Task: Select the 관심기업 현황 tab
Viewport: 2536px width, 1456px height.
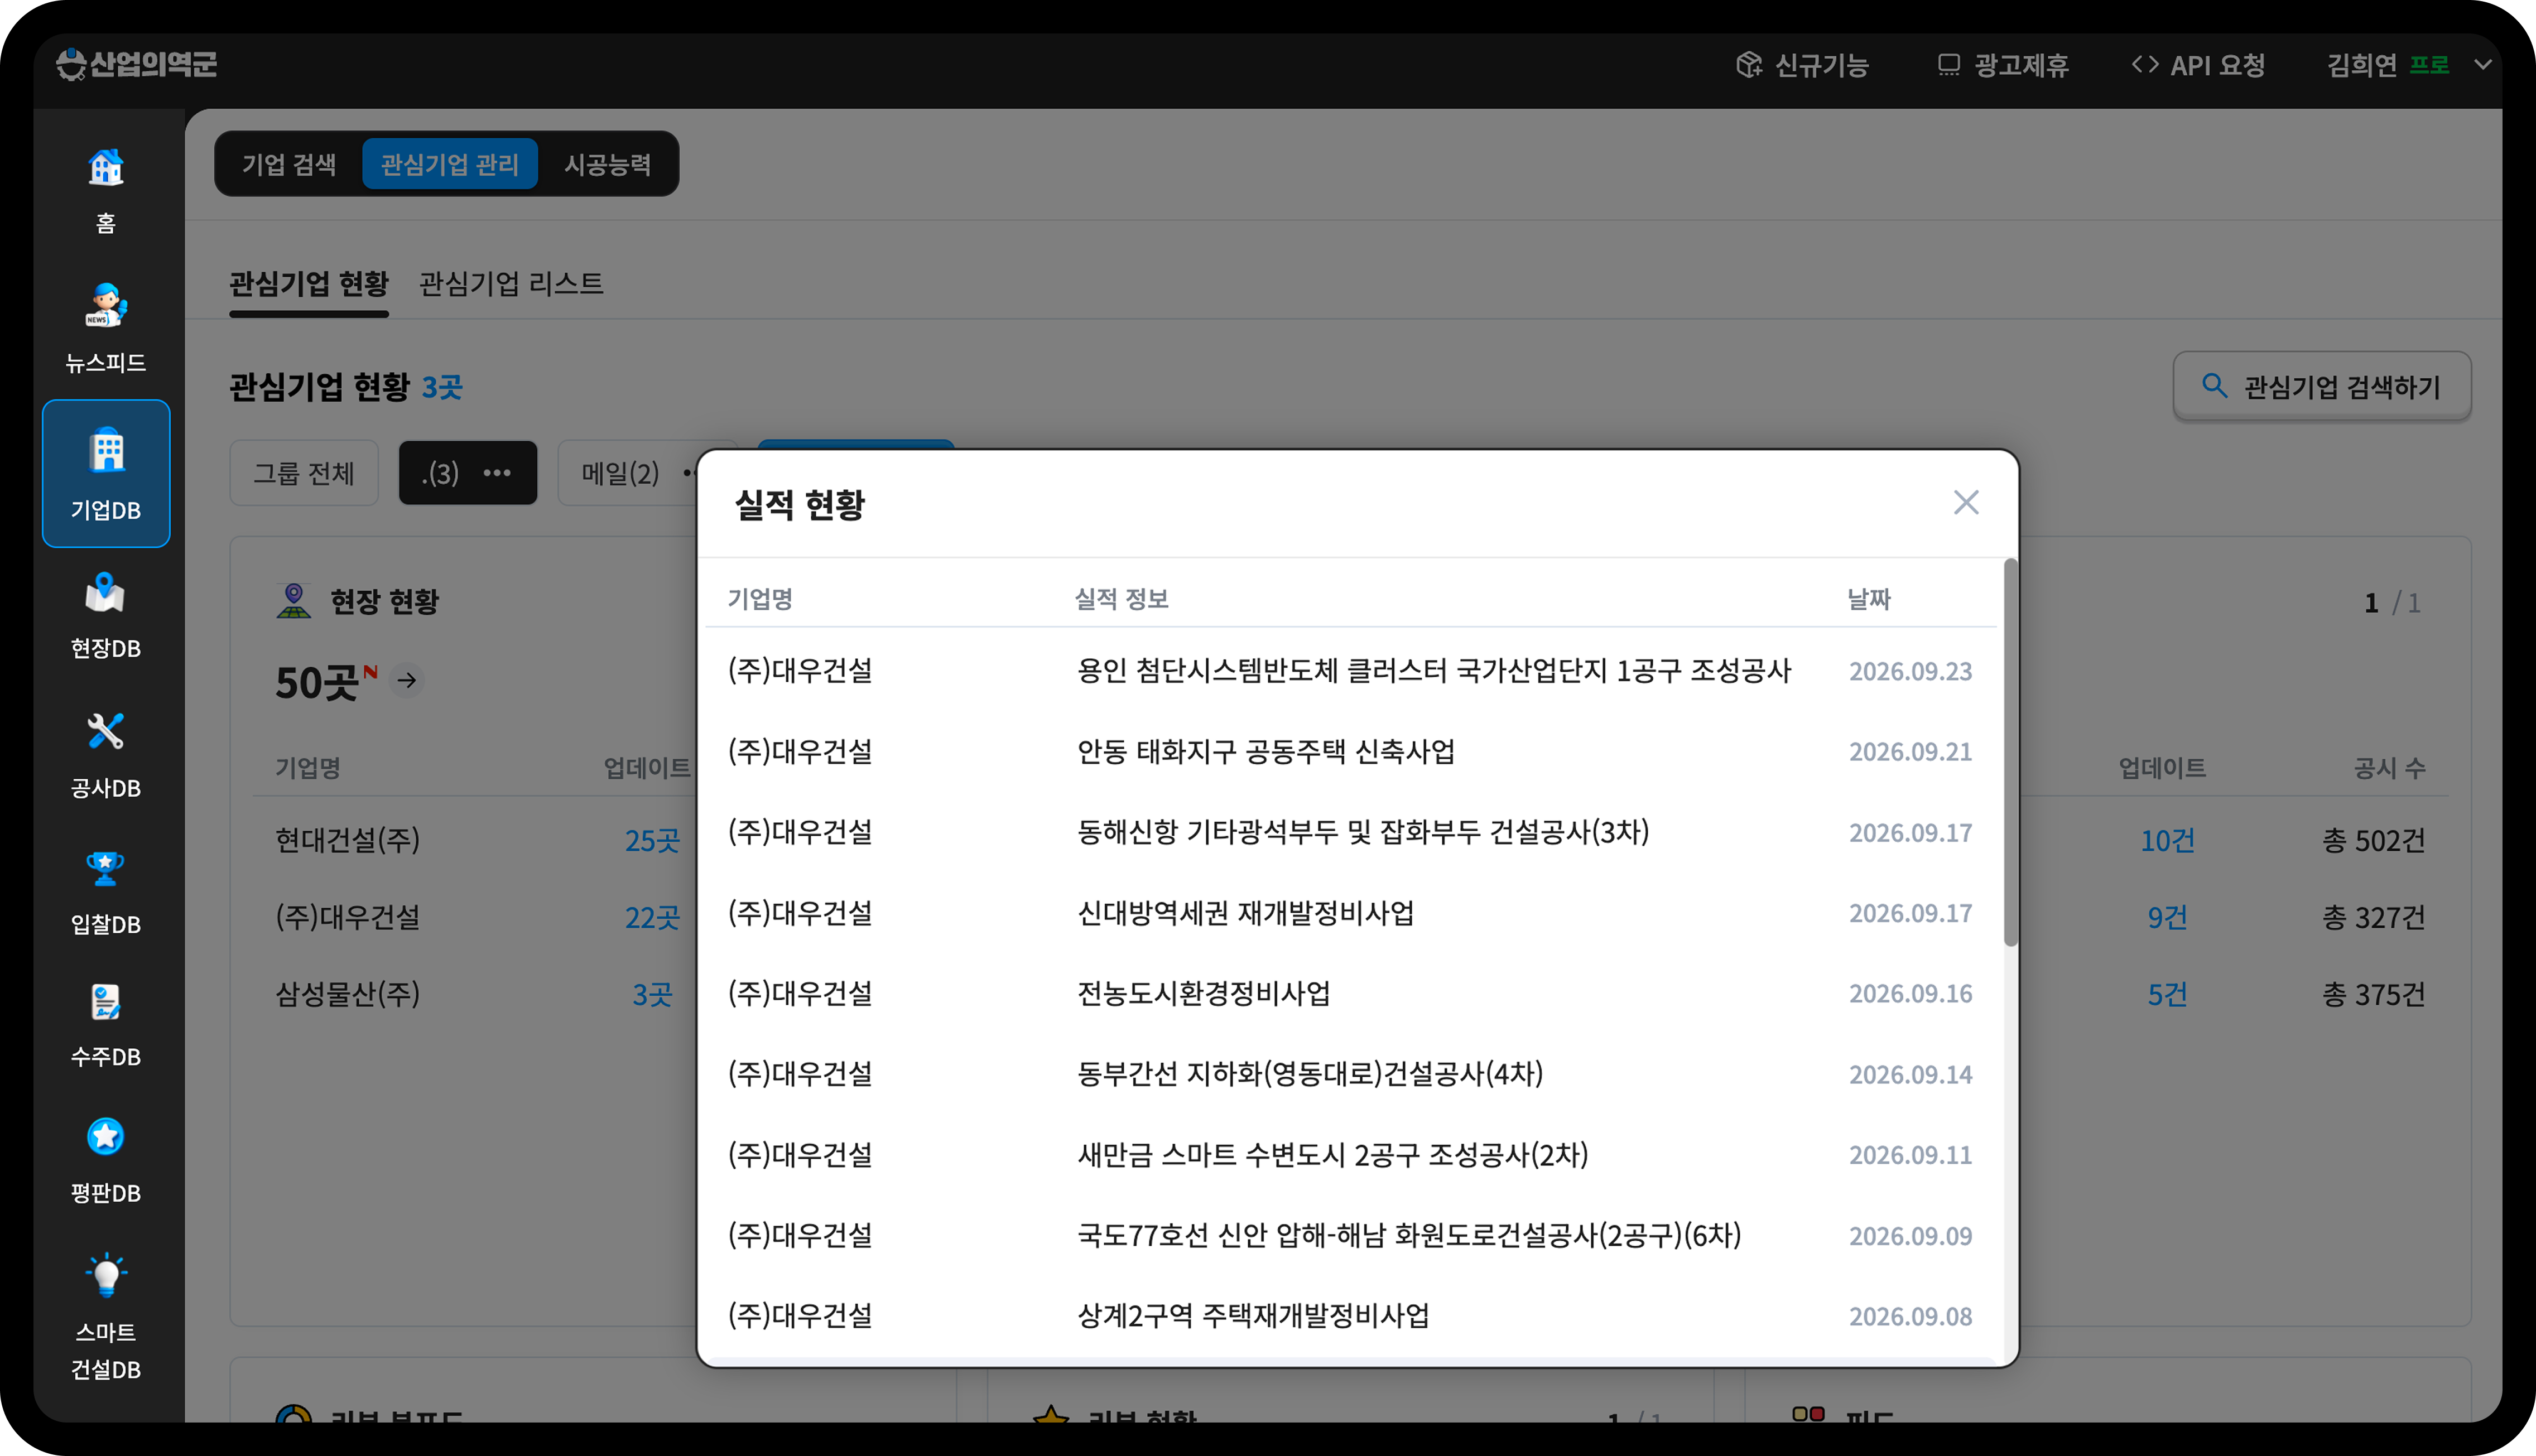Action: click(309, 284)
